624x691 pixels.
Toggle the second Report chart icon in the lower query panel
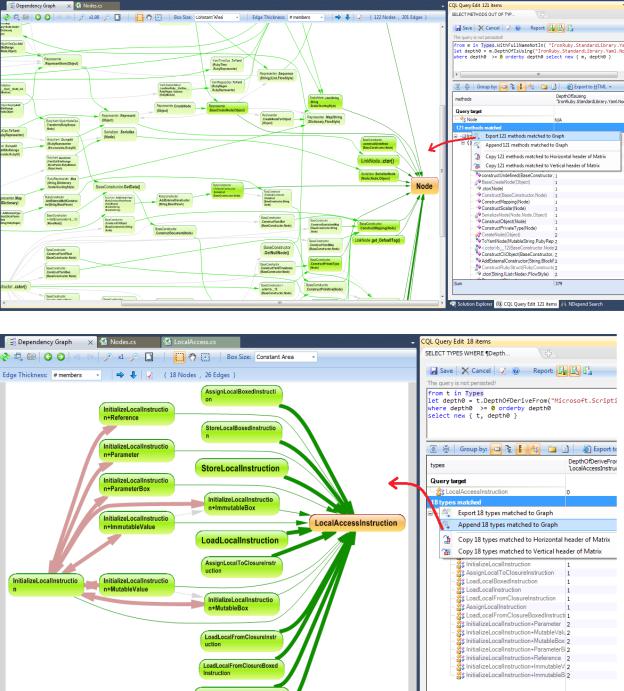tap(575, 371)
